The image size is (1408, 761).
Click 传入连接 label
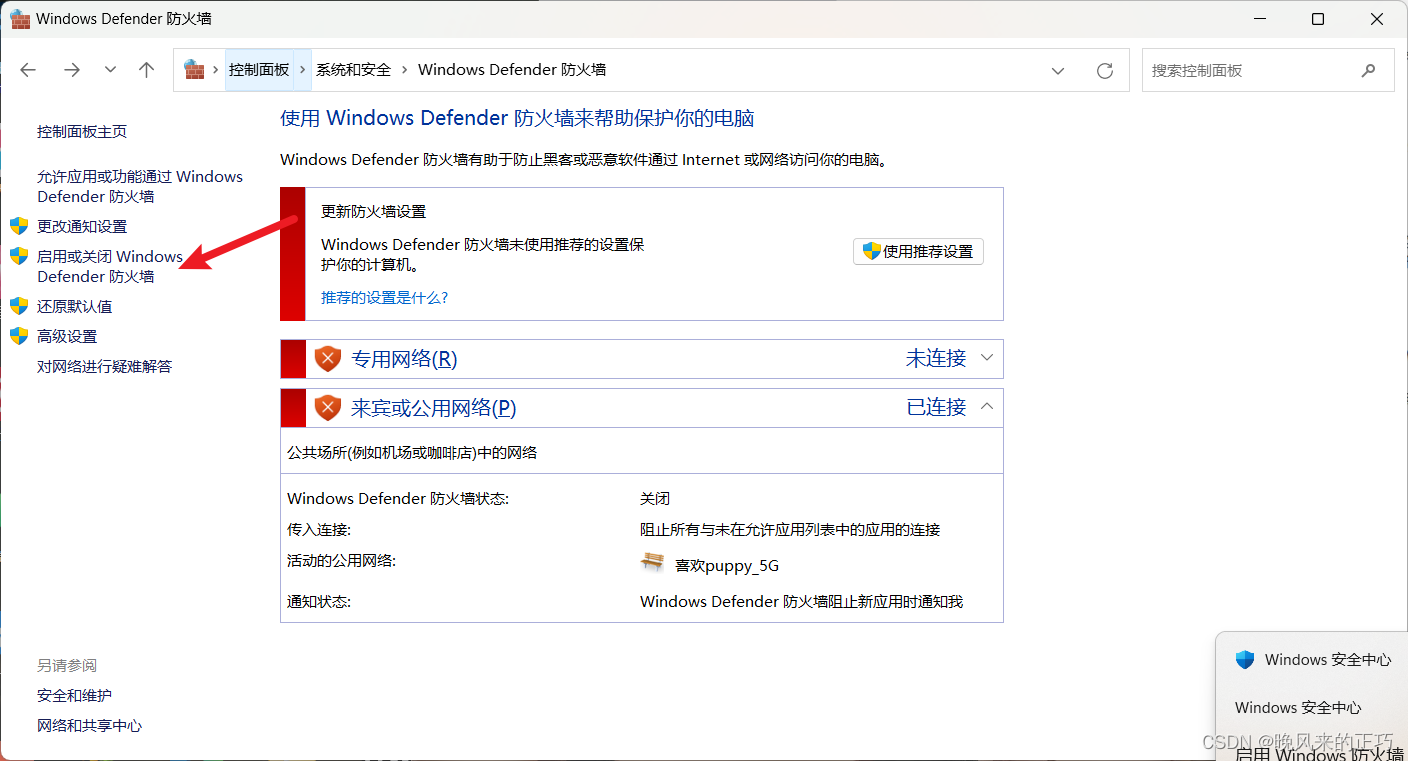(319, 530)
